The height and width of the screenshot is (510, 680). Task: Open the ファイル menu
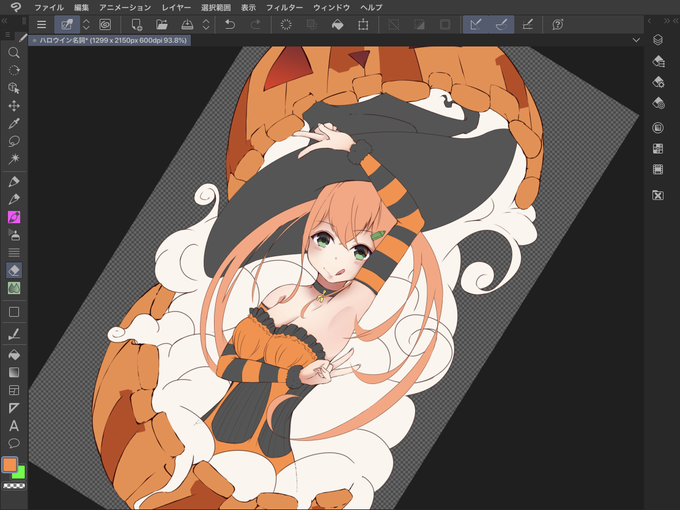(x=49, y=7)
